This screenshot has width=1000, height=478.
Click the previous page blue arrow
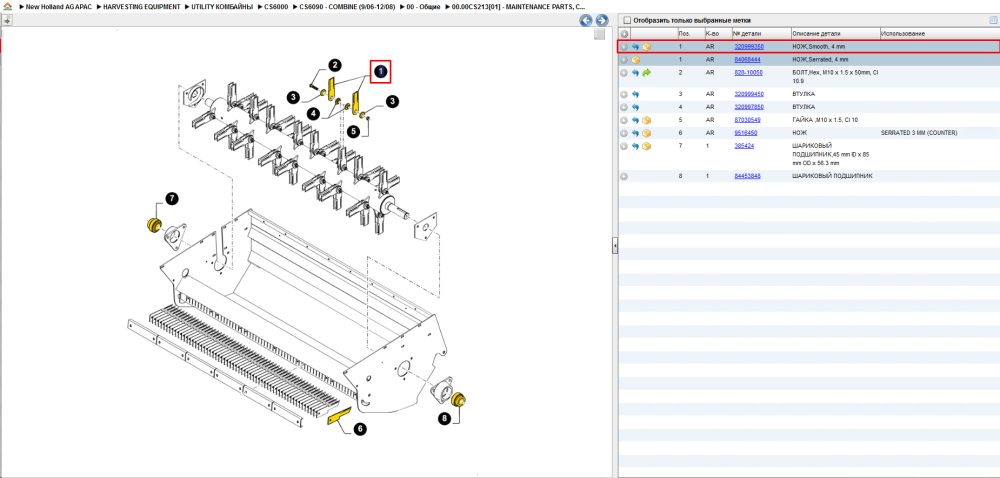[585, 20]
